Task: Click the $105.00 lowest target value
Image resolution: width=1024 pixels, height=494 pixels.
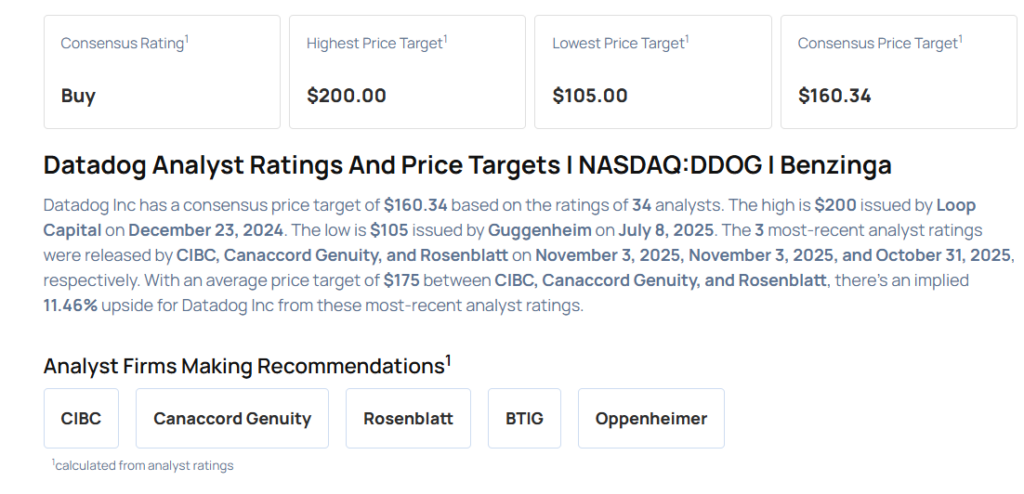Action: 590,96
